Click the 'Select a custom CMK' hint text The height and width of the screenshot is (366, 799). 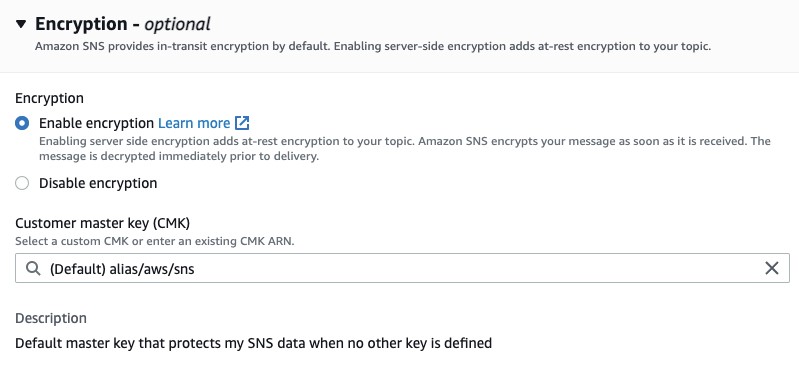(x=155, y=241)
